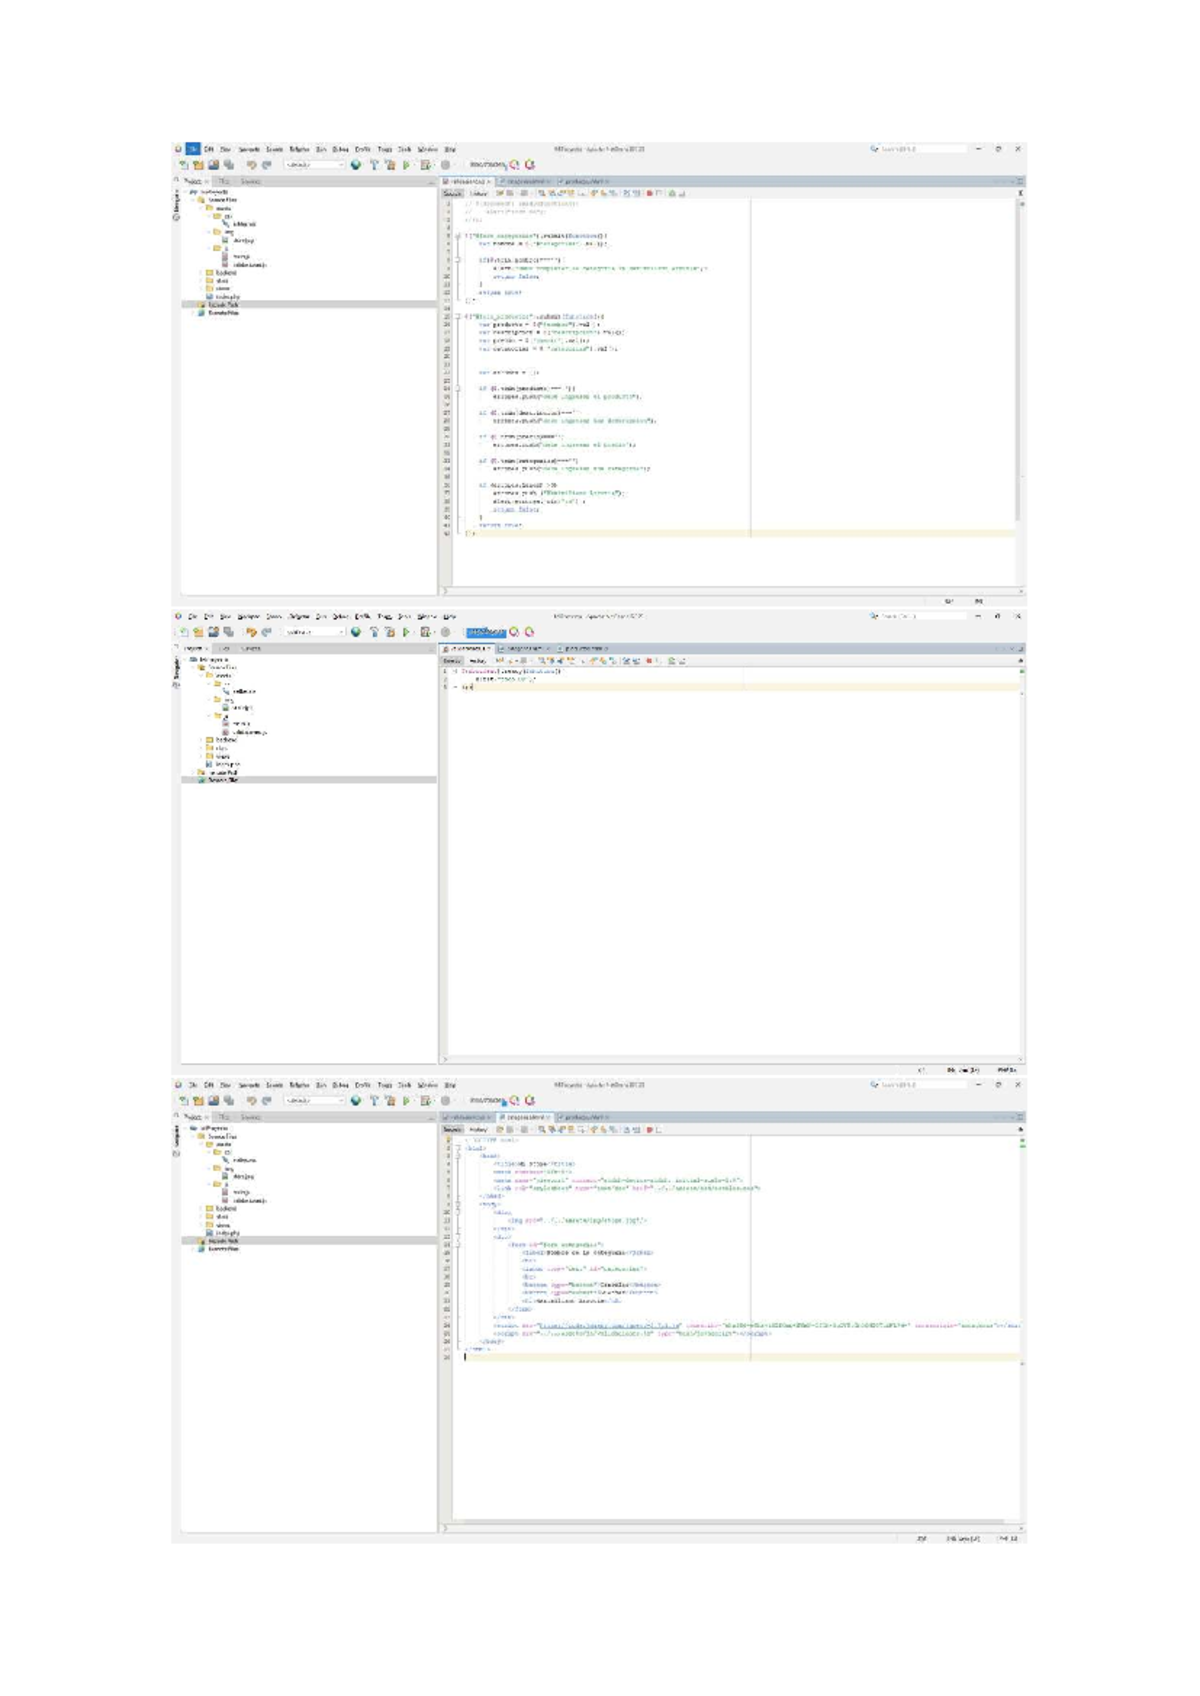Viewport: 1200px width, 1696px height.
Task: Open project configuration dropdown in bottom screenshot
Action: pyautogui.click(x=316, y=1101)
